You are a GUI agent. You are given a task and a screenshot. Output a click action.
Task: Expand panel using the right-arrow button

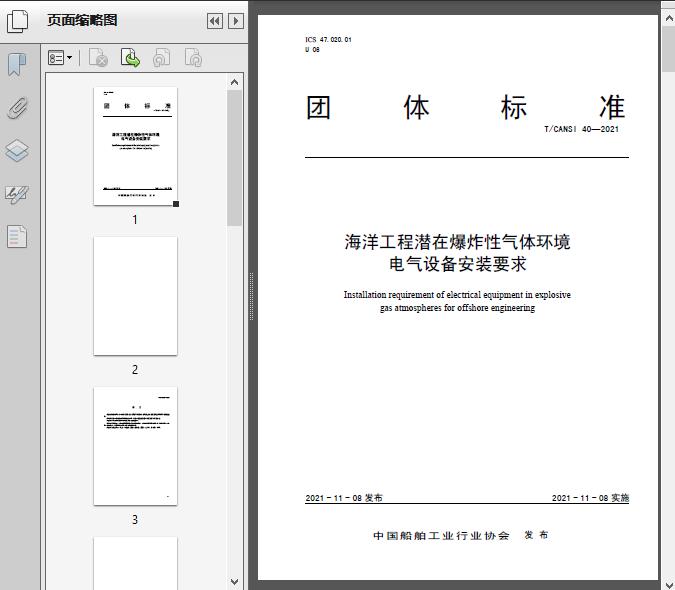pos(235,21)
